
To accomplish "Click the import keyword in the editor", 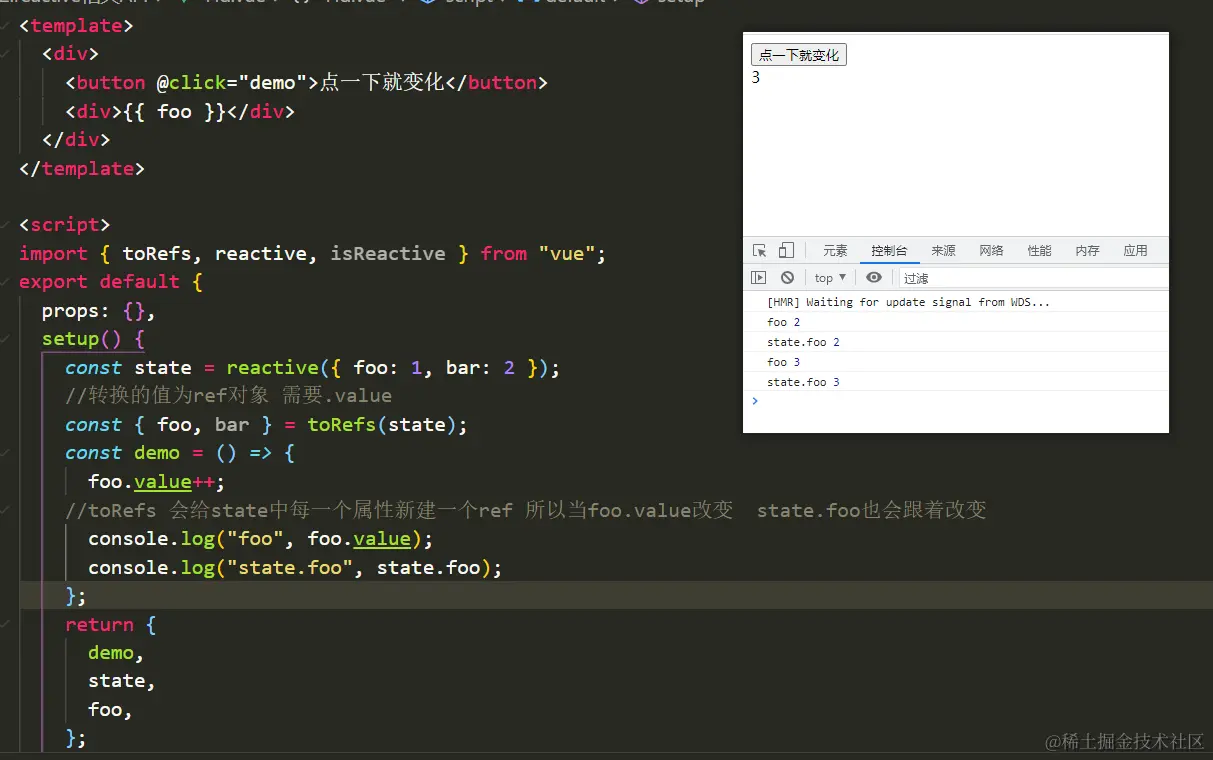I will point(53,254).
